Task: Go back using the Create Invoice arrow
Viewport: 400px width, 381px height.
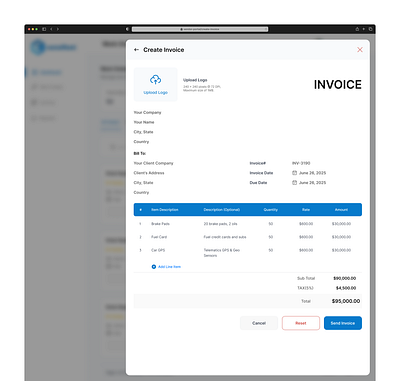Action: [136, 50]
